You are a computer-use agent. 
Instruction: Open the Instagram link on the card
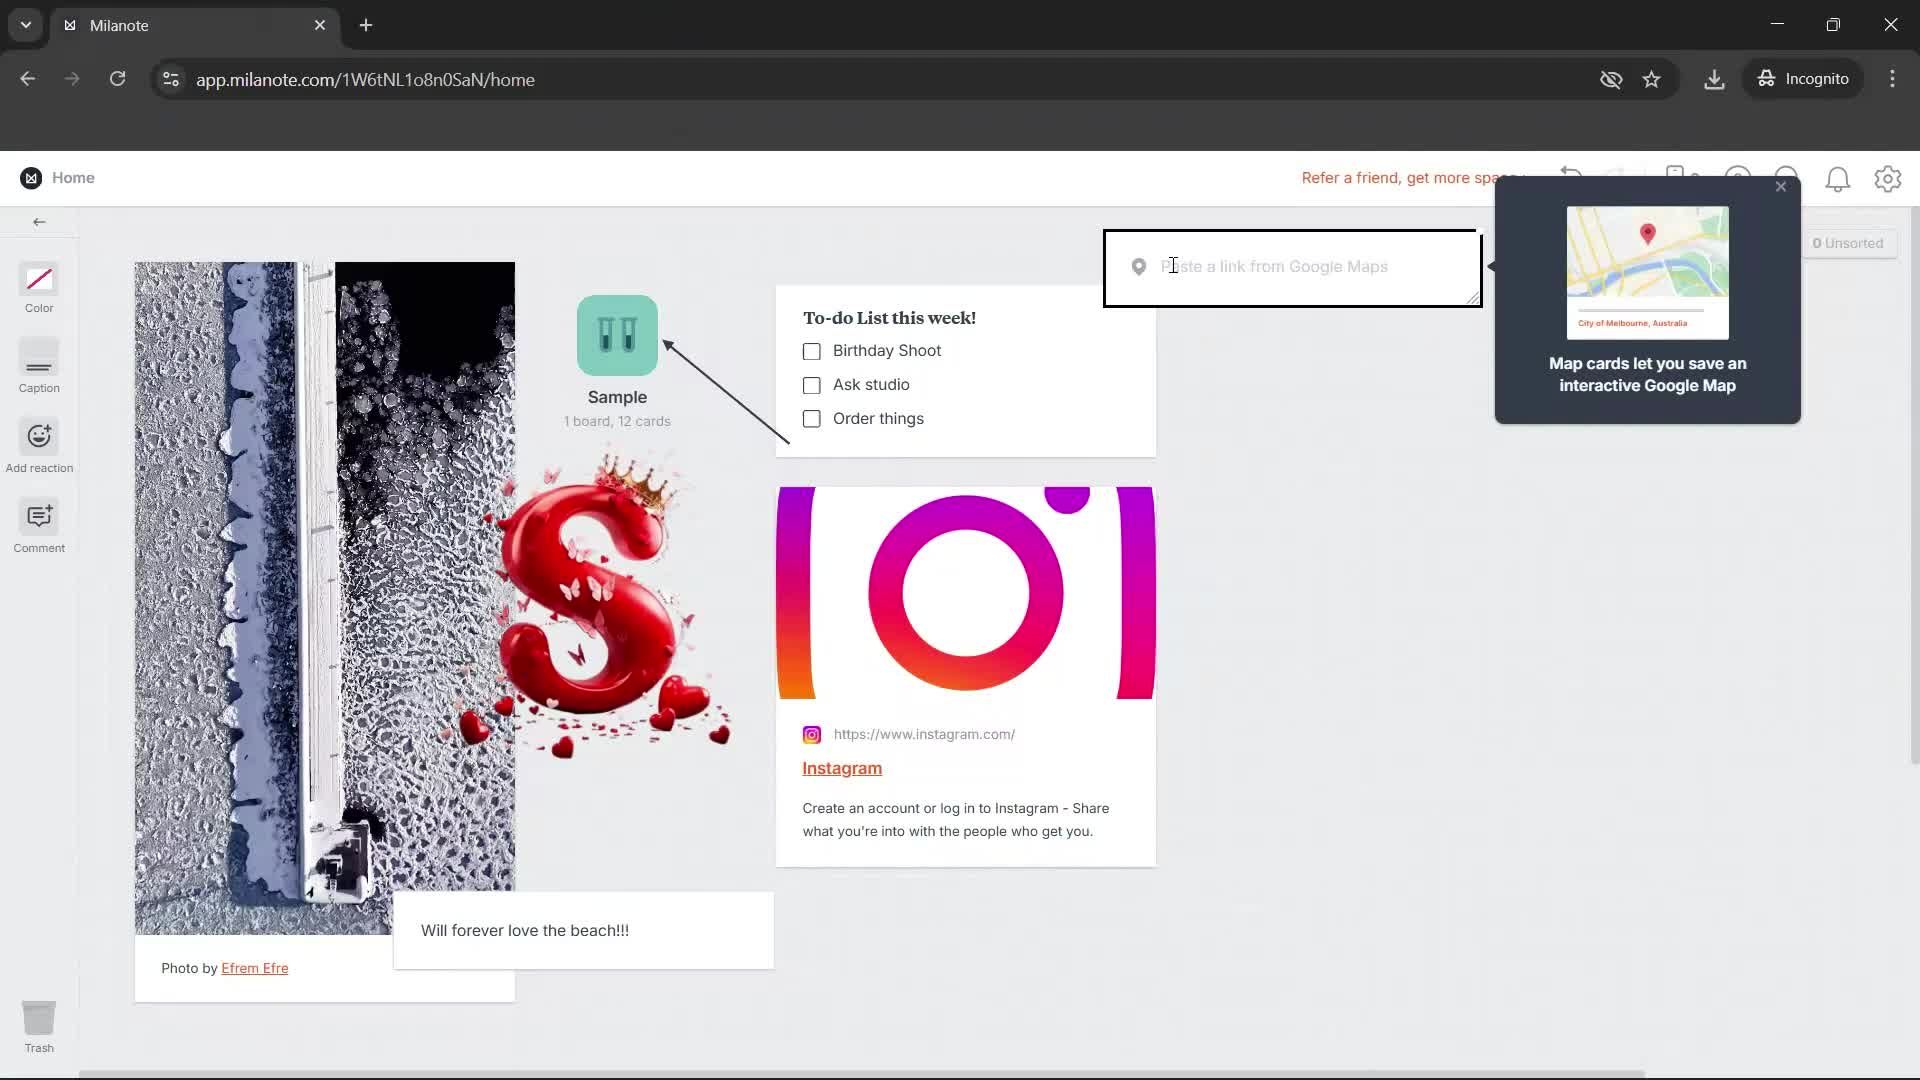pyautogui.click(x=841, y=768)
